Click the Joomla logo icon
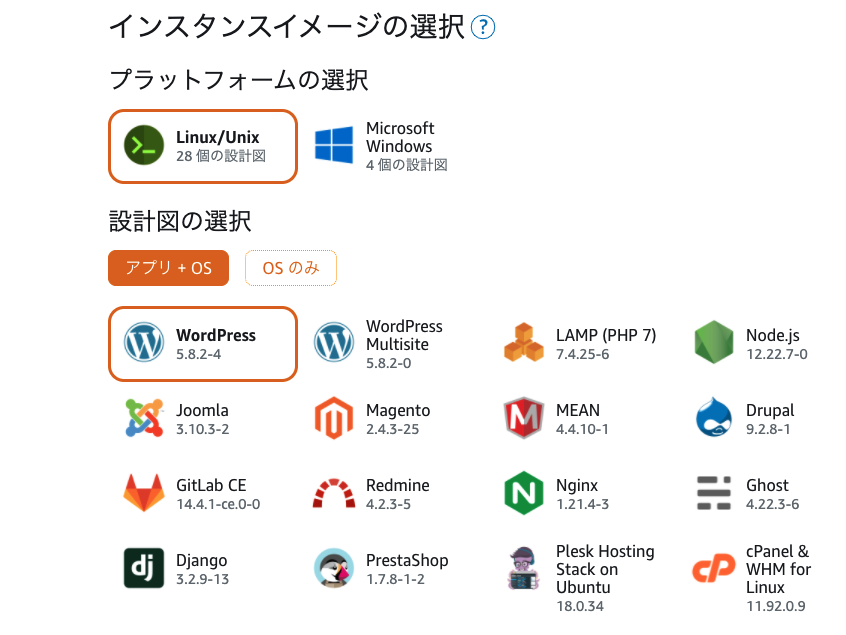 tap(144, 418)
